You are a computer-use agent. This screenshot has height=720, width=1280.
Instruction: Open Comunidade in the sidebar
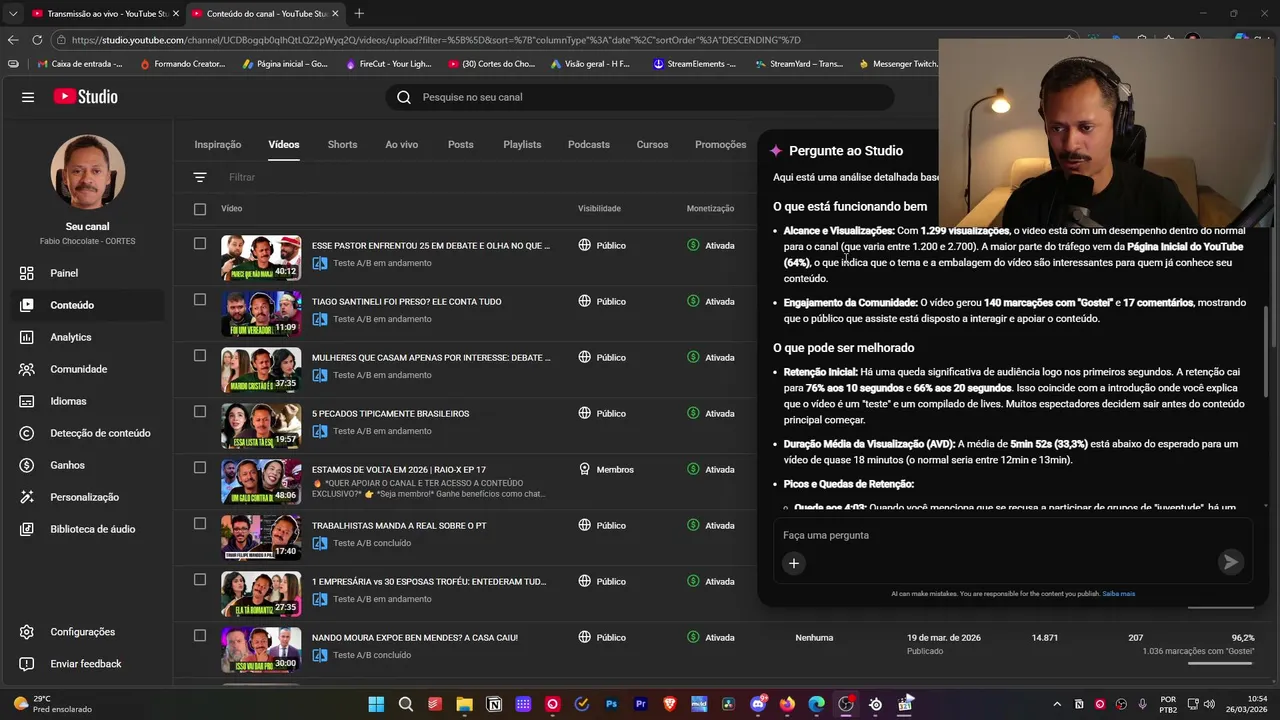tap(86, 369)
